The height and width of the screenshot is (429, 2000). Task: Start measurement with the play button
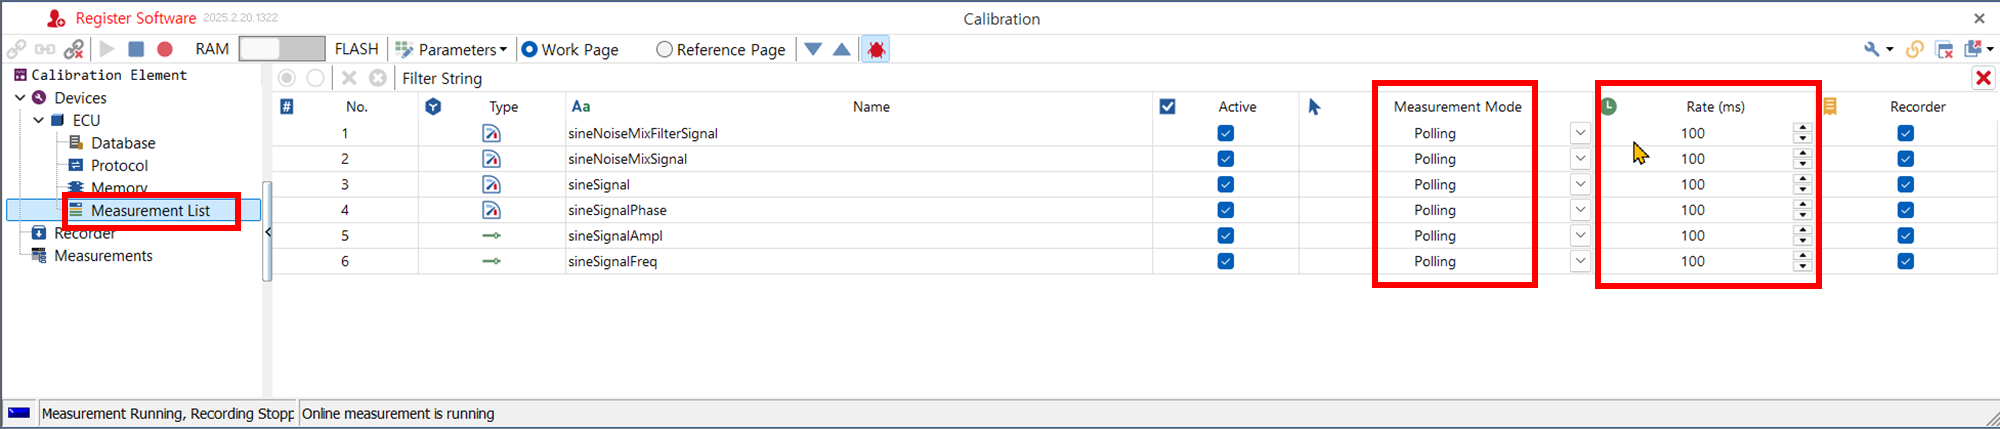coord(107,49)
